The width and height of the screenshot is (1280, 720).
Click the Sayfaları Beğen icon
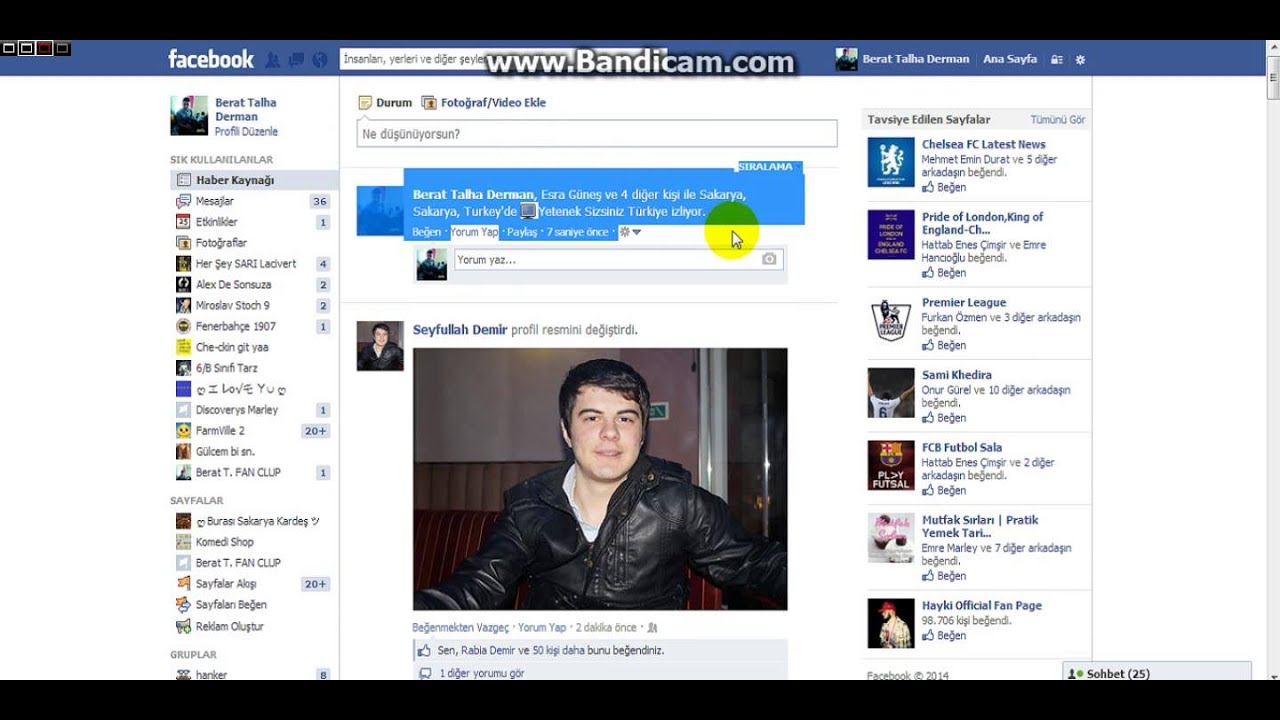(x=183, y=605)
